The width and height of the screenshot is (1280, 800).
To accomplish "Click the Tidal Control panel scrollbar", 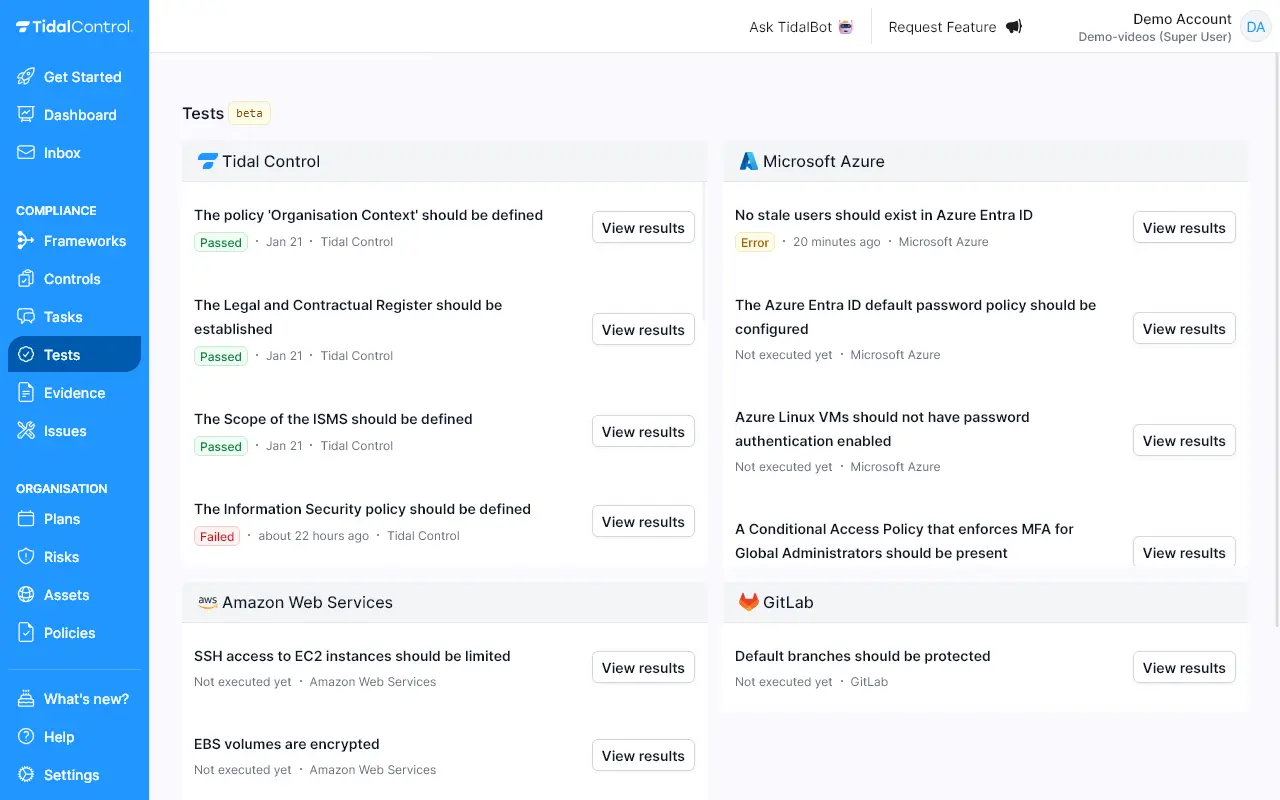I will (703, 250).
